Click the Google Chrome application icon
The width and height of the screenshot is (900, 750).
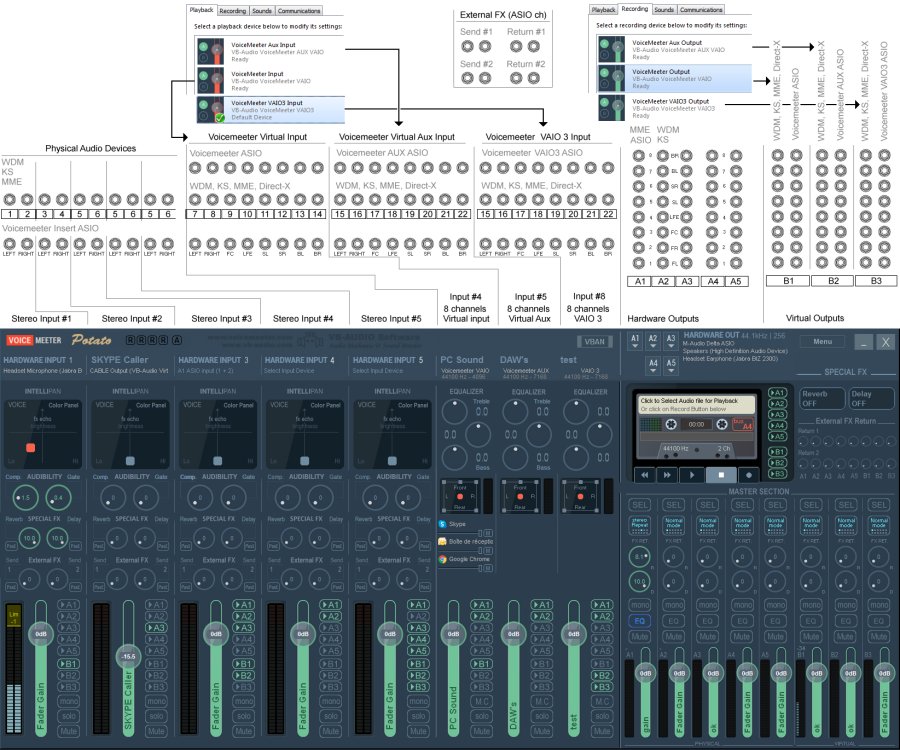(443, 559)
